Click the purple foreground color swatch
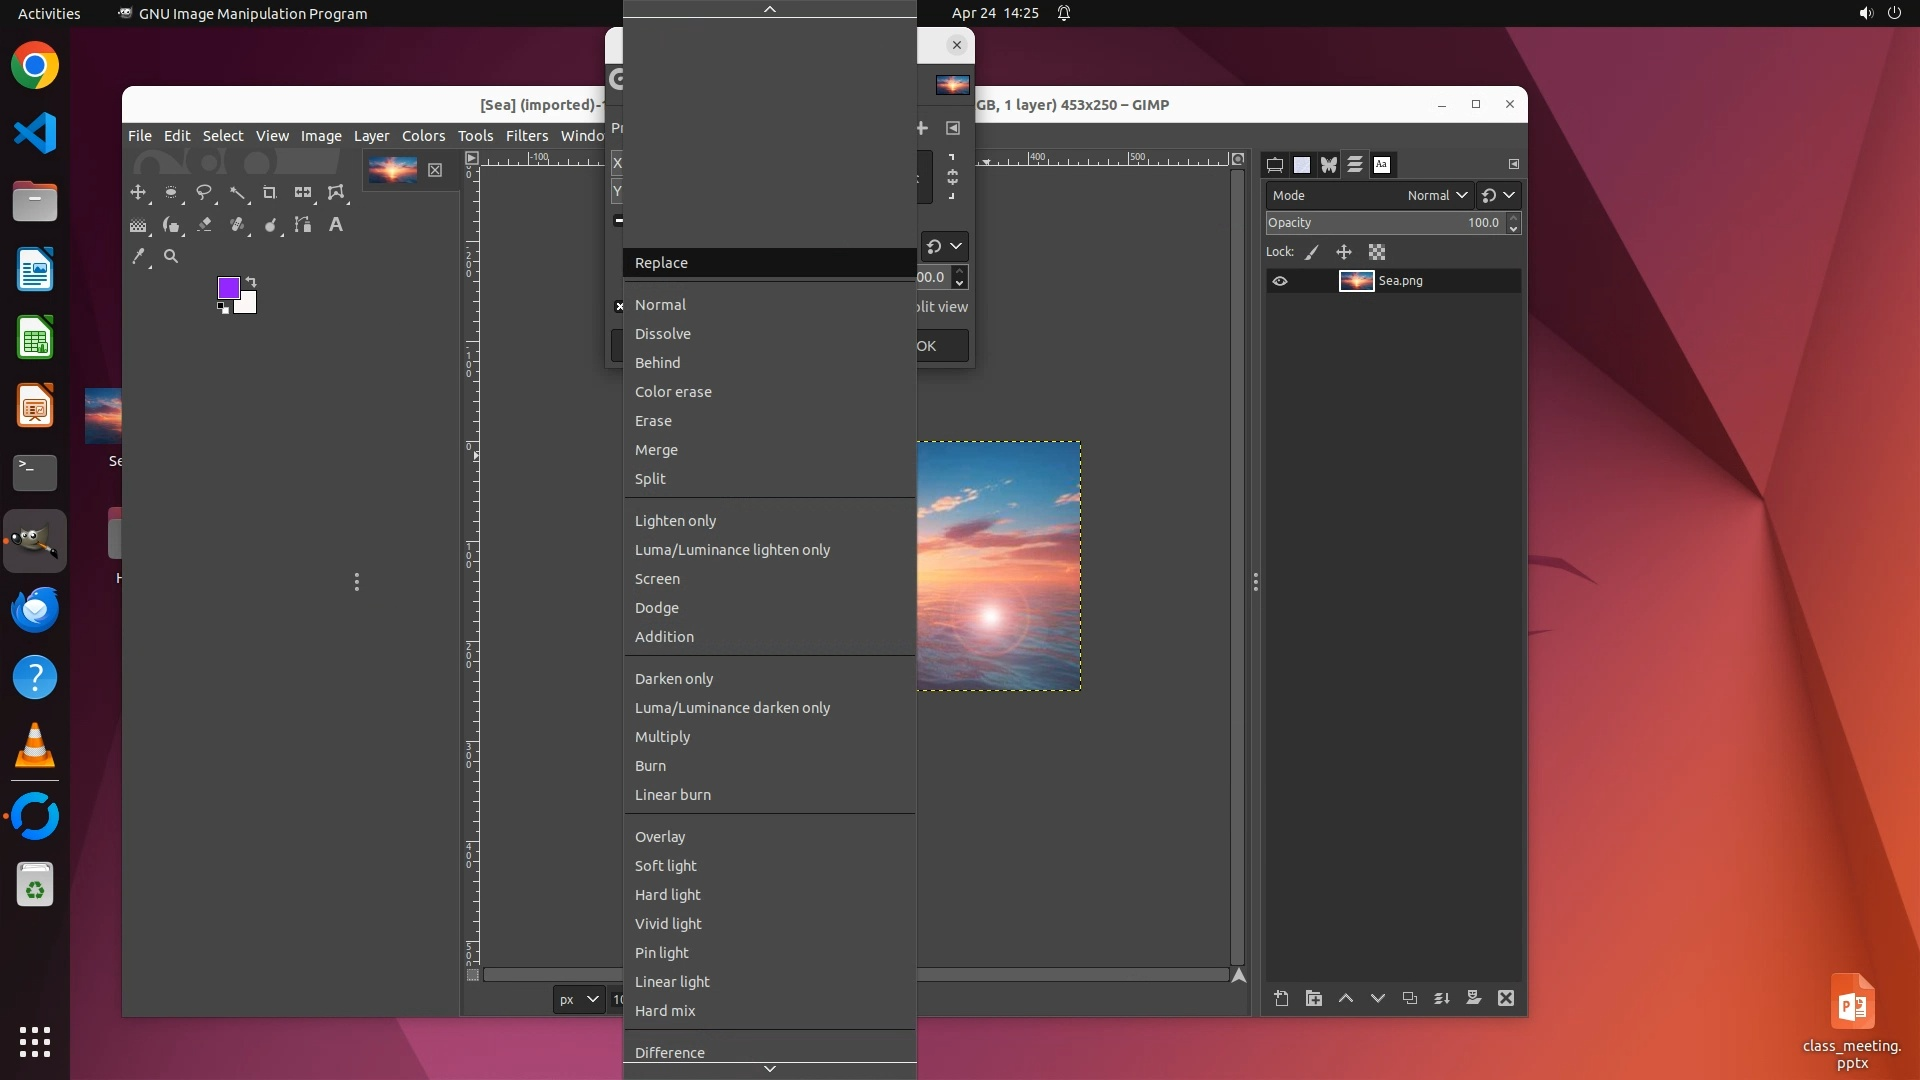1920x1080 pixels. [x=228, y=288]
